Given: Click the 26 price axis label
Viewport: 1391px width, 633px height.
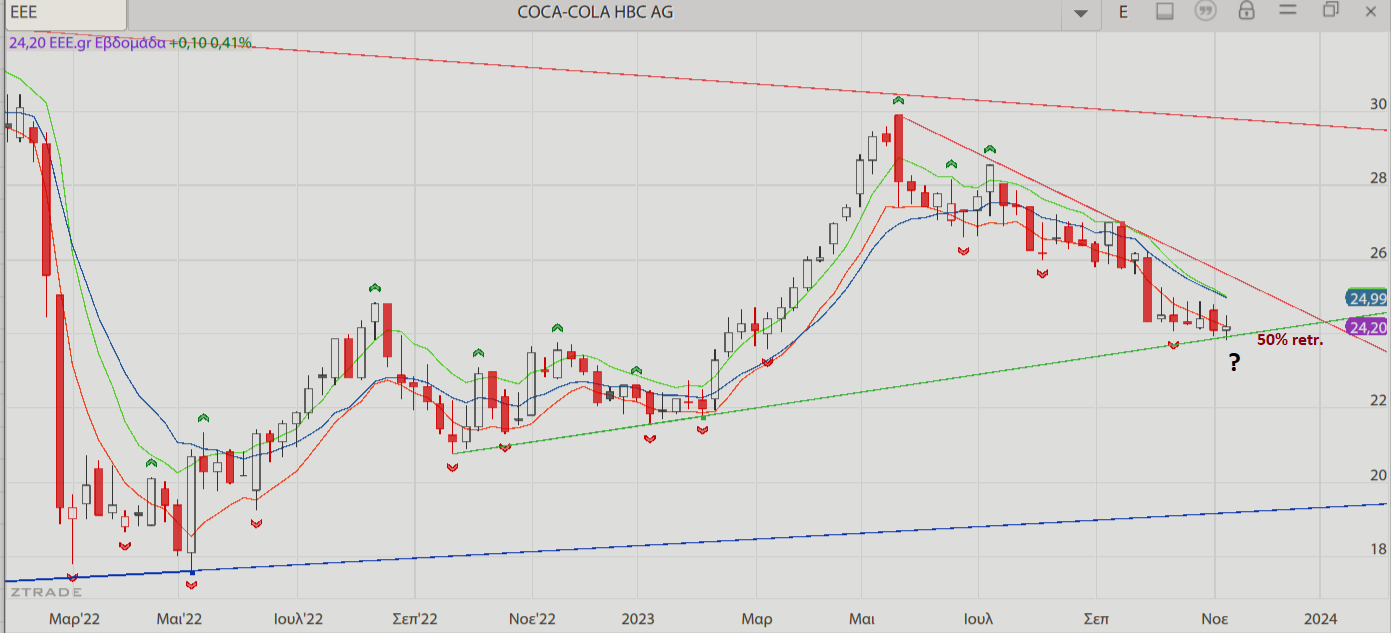Looking at the screenshot, I should coord(1379,253).
